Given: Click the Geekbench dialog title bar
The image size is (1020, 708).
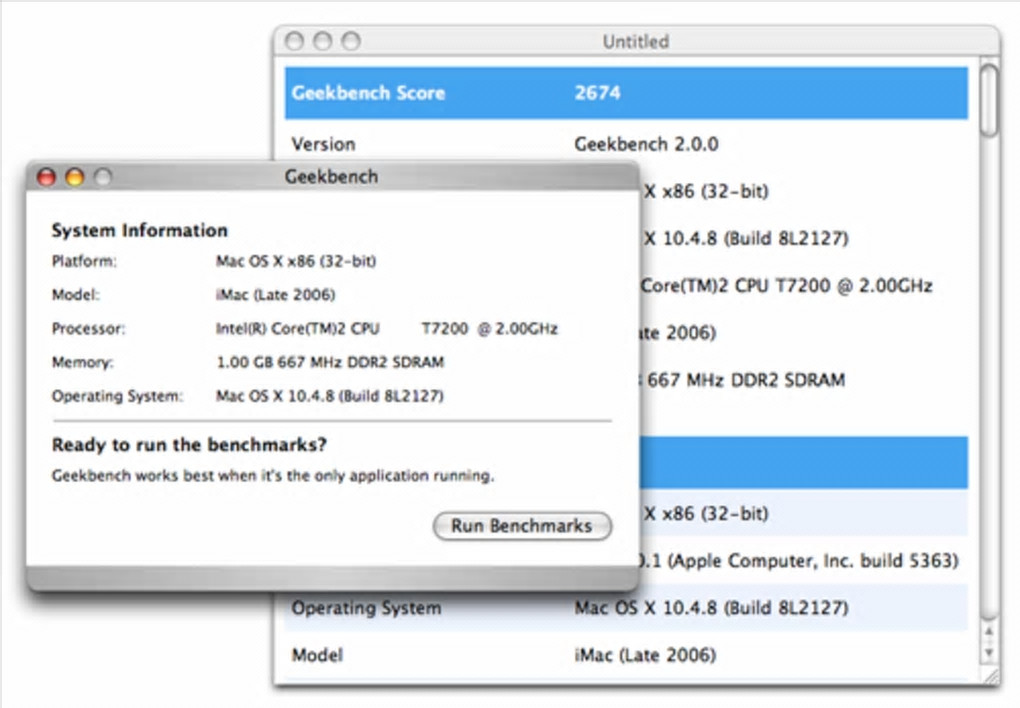Looking at the screenshot, I should (331, 177).
